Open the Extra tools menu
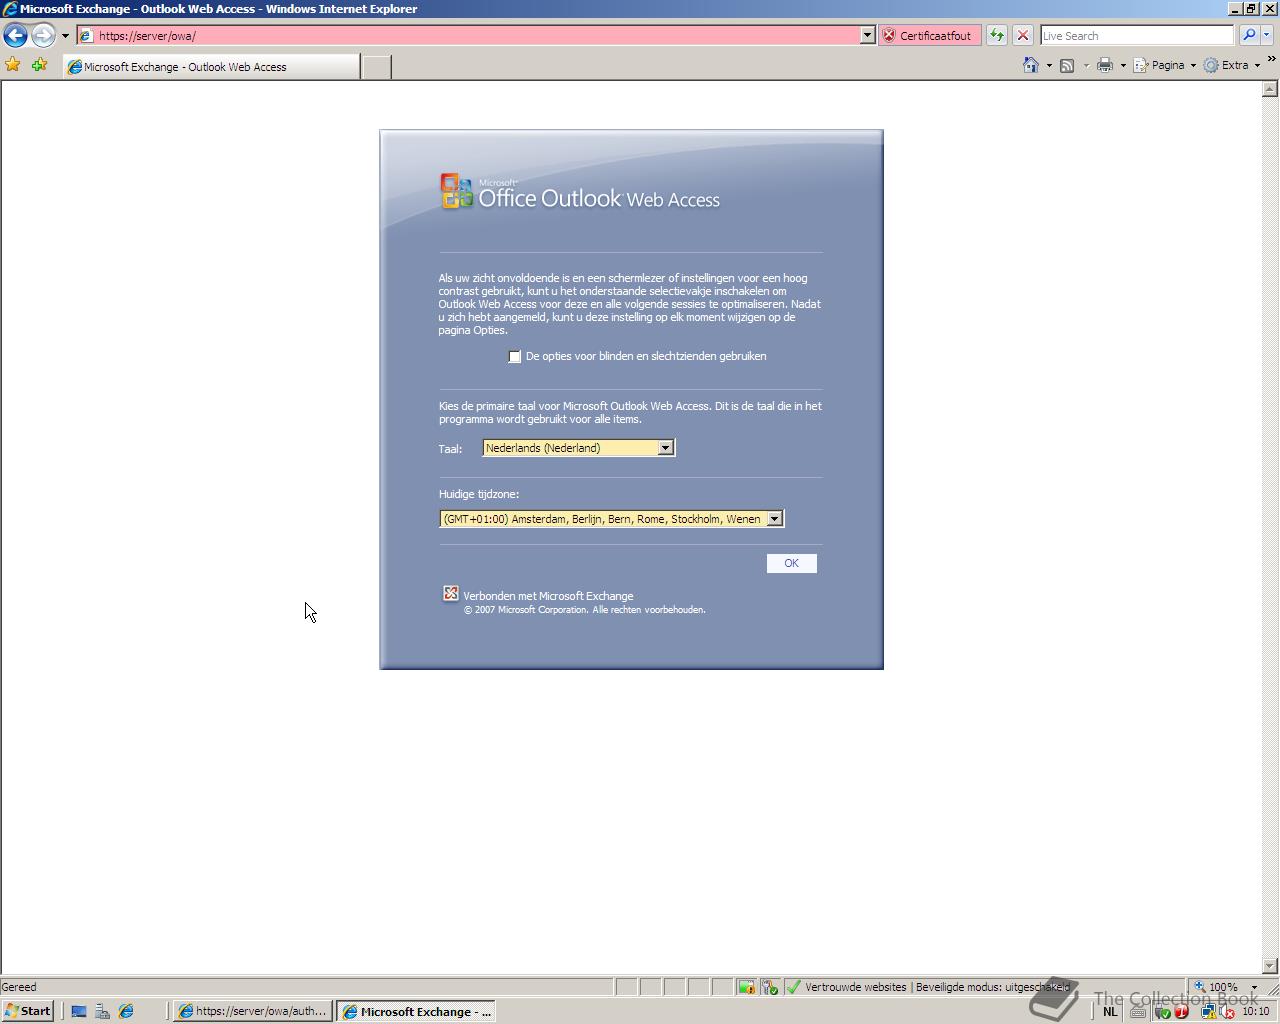This screenshot has width=1280, height=1024. [1231, 65]
